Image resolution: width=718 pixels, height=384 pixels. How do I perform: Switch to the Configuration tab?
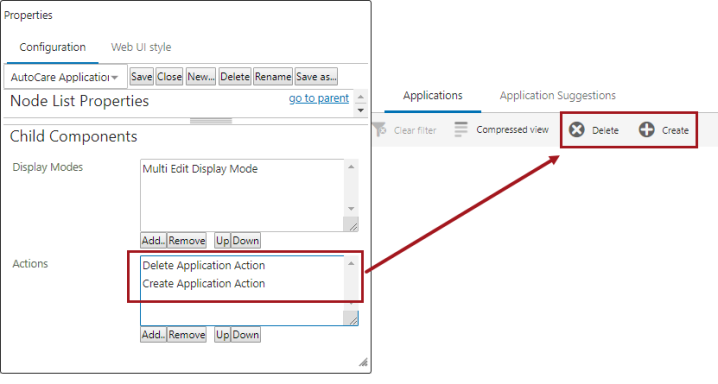53,47
